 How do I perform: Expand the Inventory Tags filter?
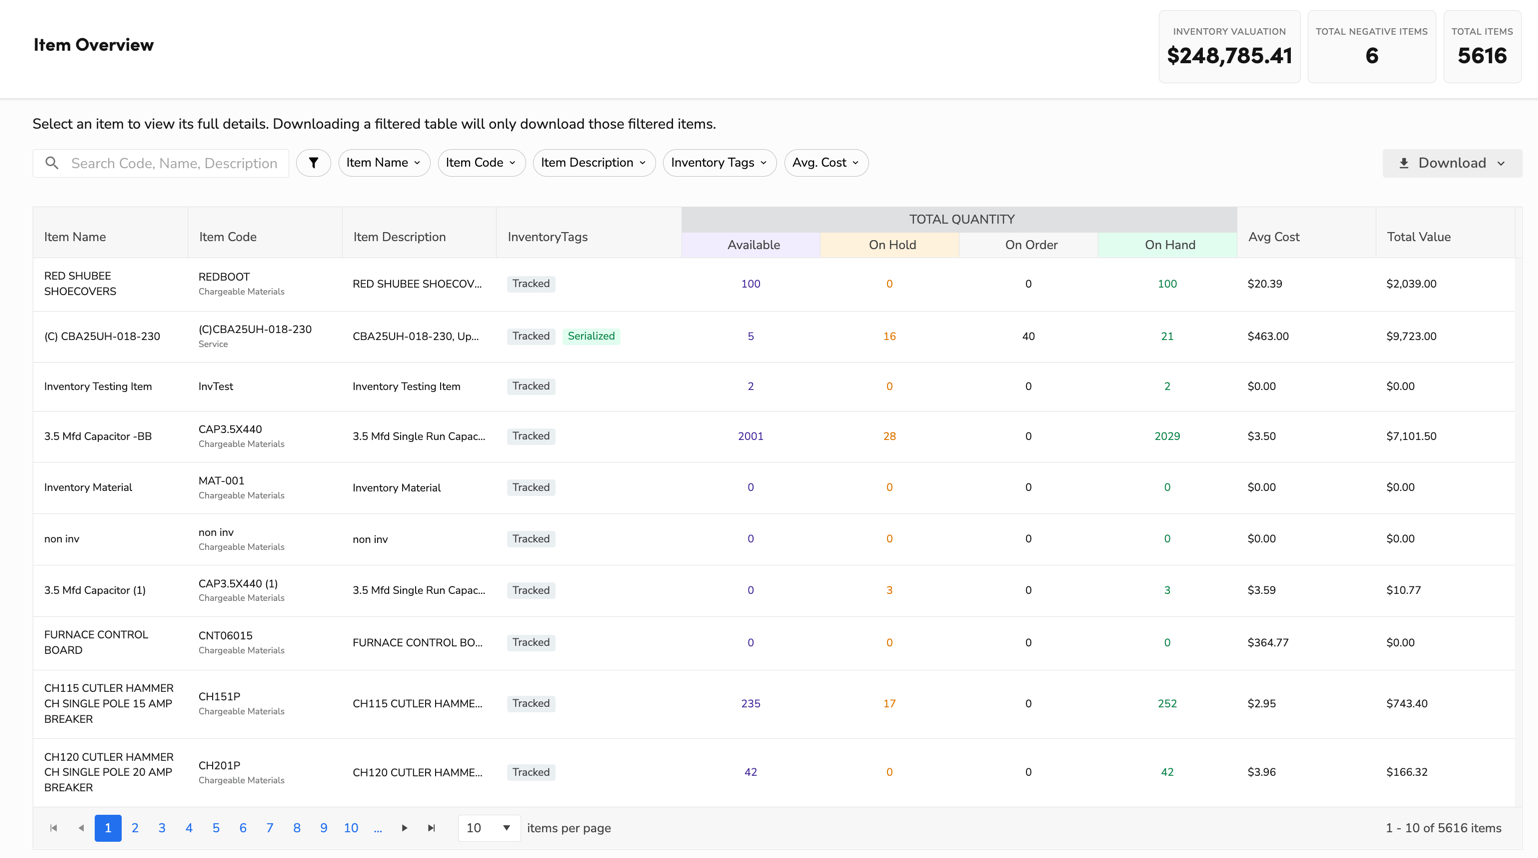click(x=719, y=163)
